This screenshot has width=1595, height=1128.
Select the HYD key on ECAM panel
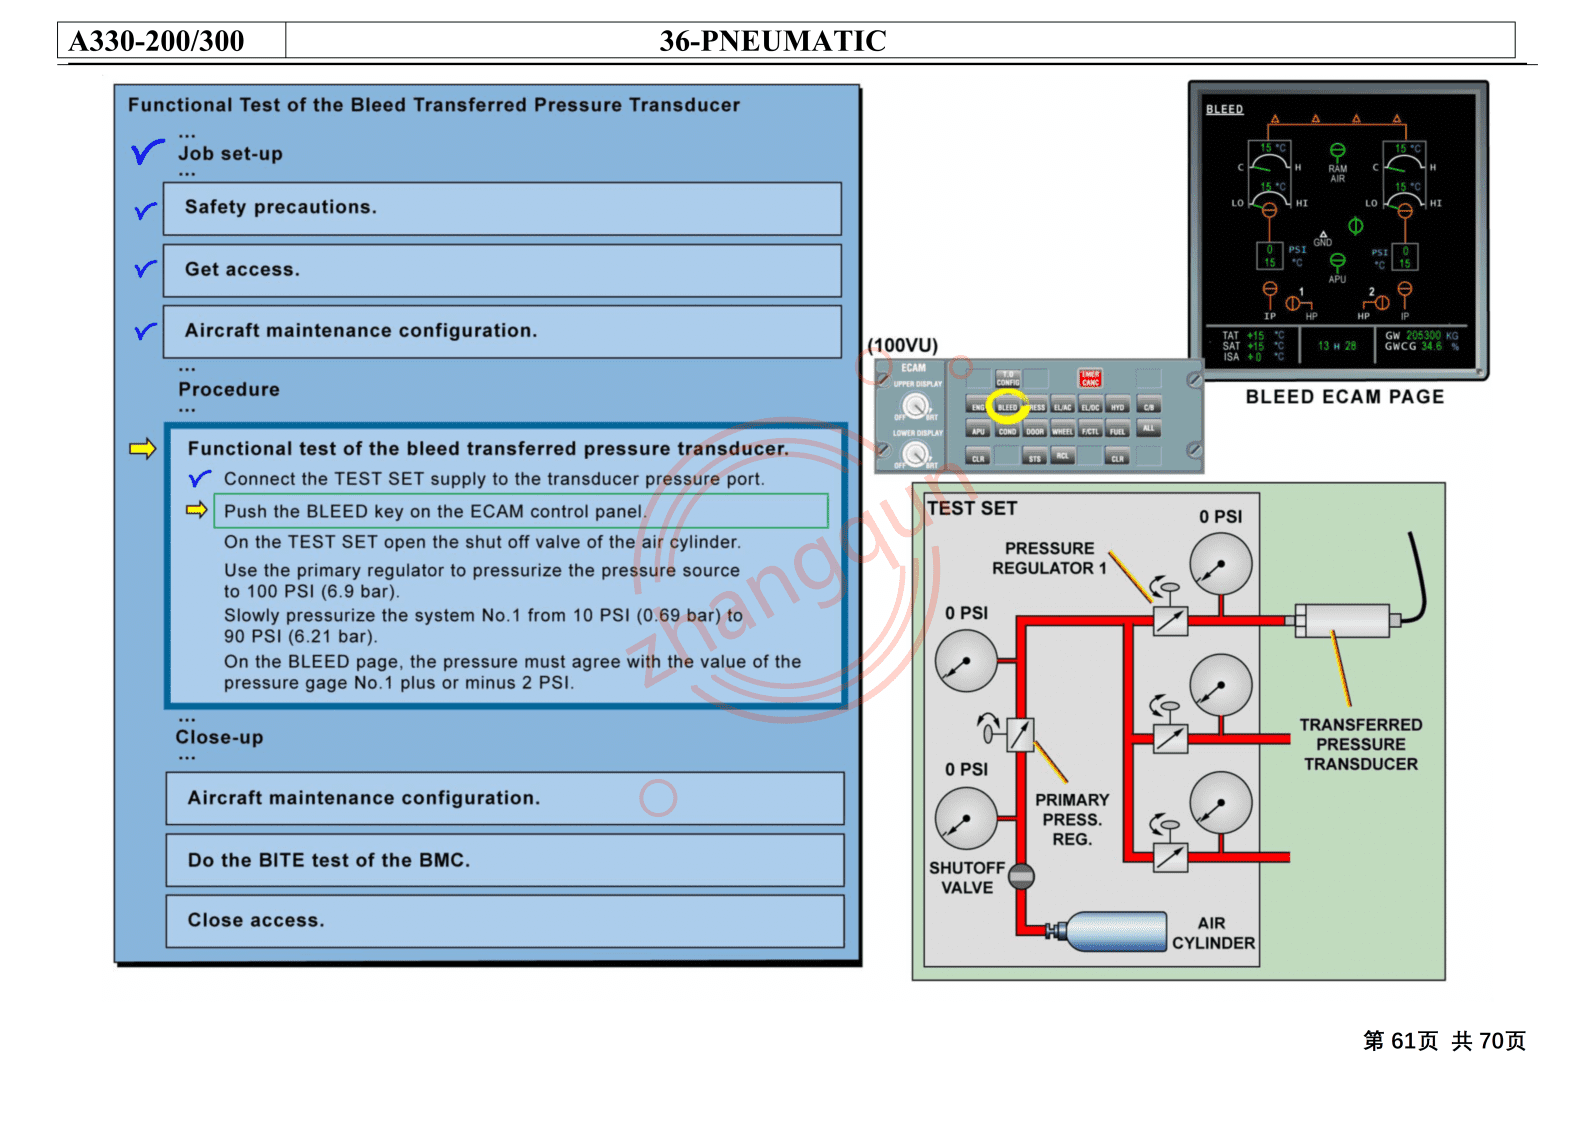(x=1117, y=404)
